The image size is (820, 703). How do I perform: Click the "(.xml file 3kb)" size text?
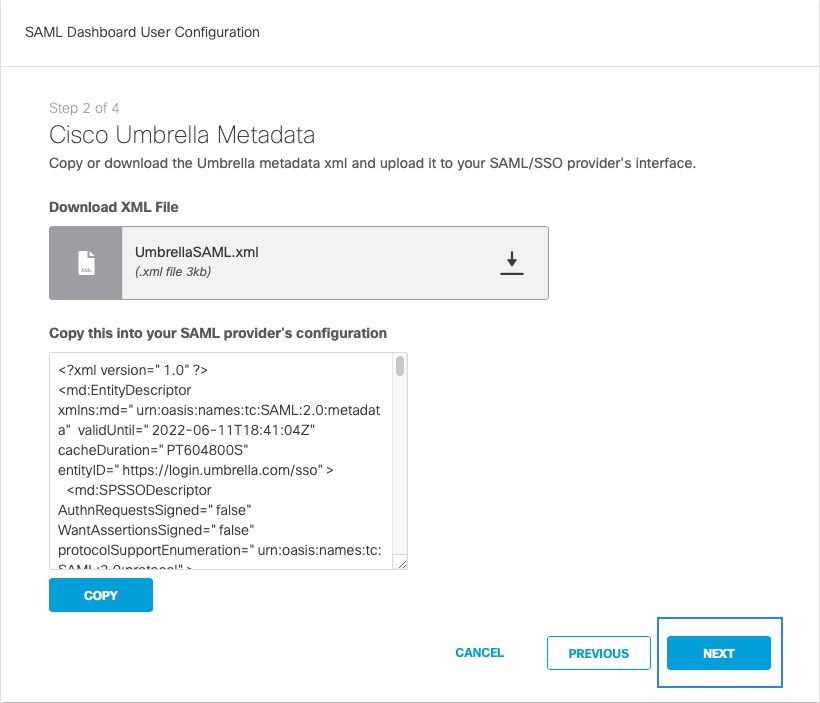(172, 272)
